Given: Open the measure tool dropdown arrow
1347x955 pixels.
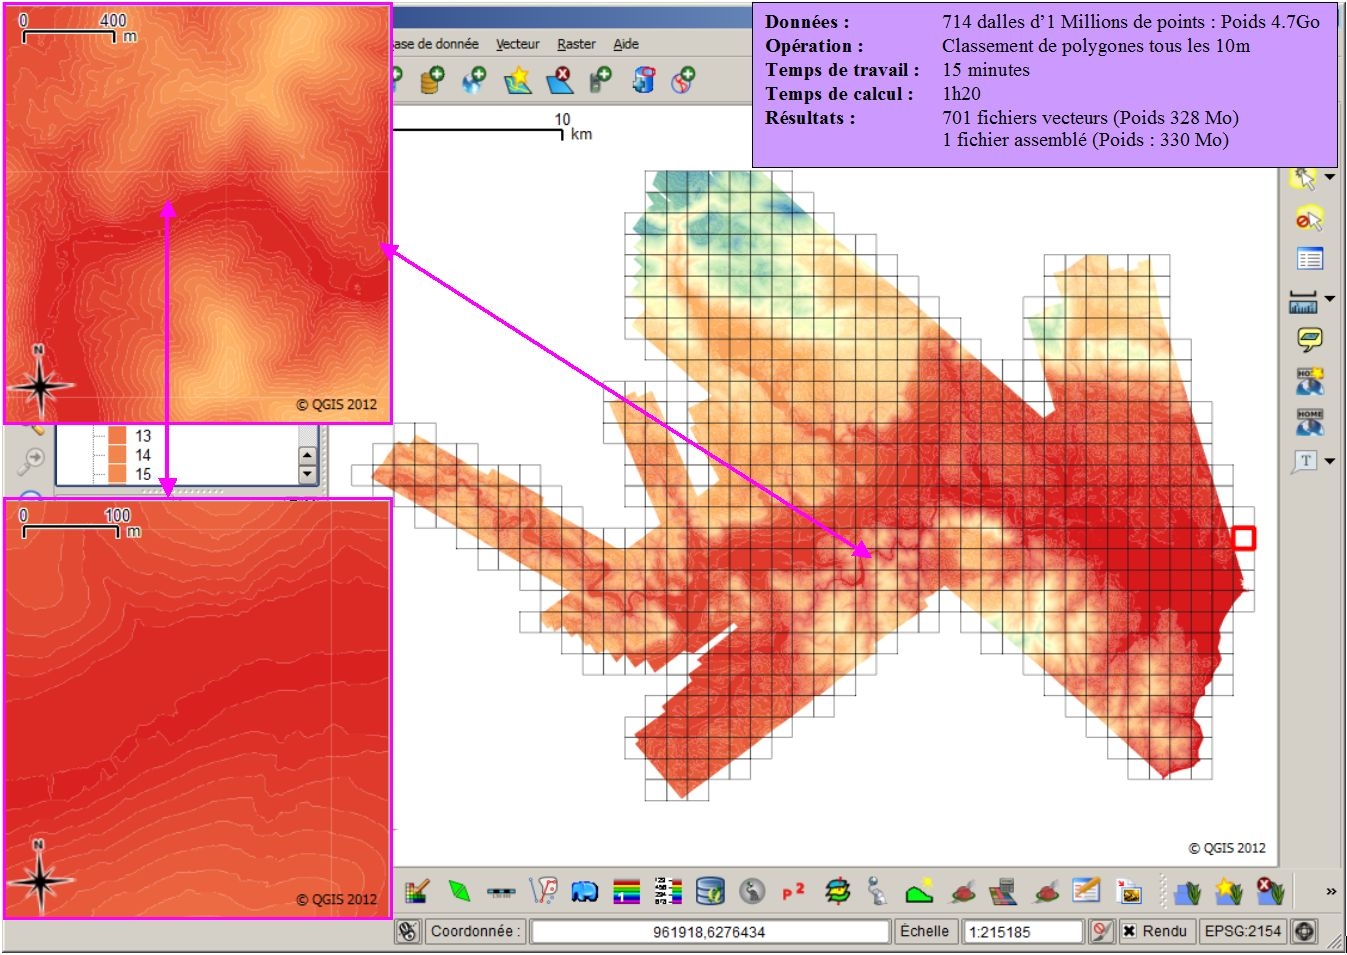Looking at the screenshot, I should [1330, 298].
